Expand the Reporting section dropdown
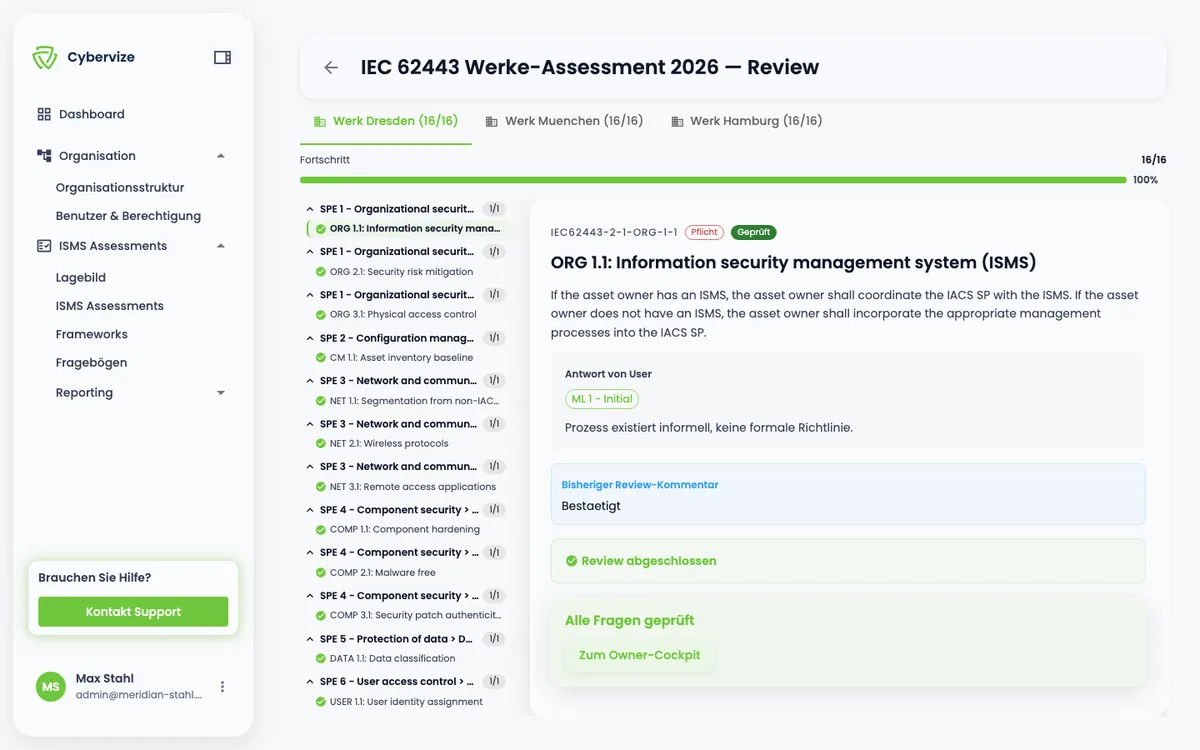 [x=222, y=392]
